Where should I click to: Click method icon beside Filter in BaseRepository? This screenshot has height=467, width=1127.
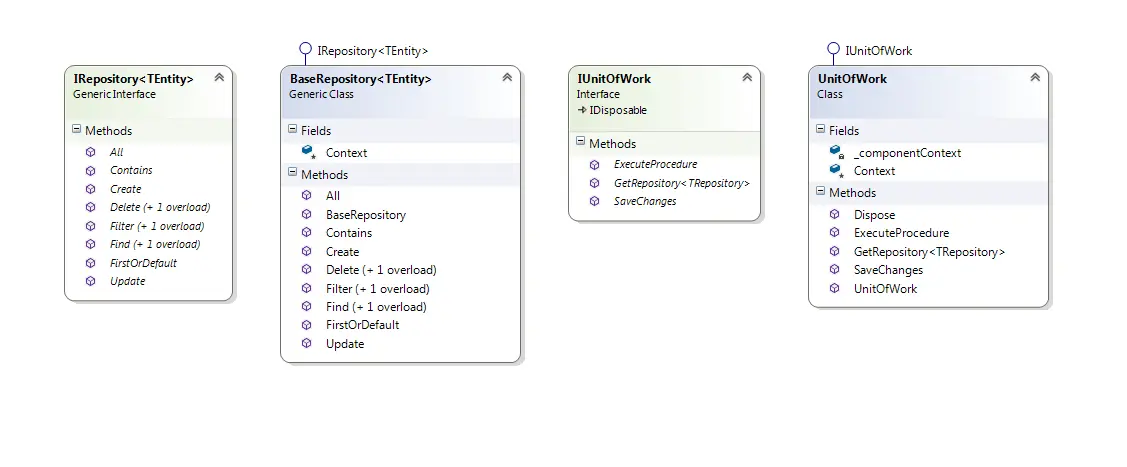[307, 288]
